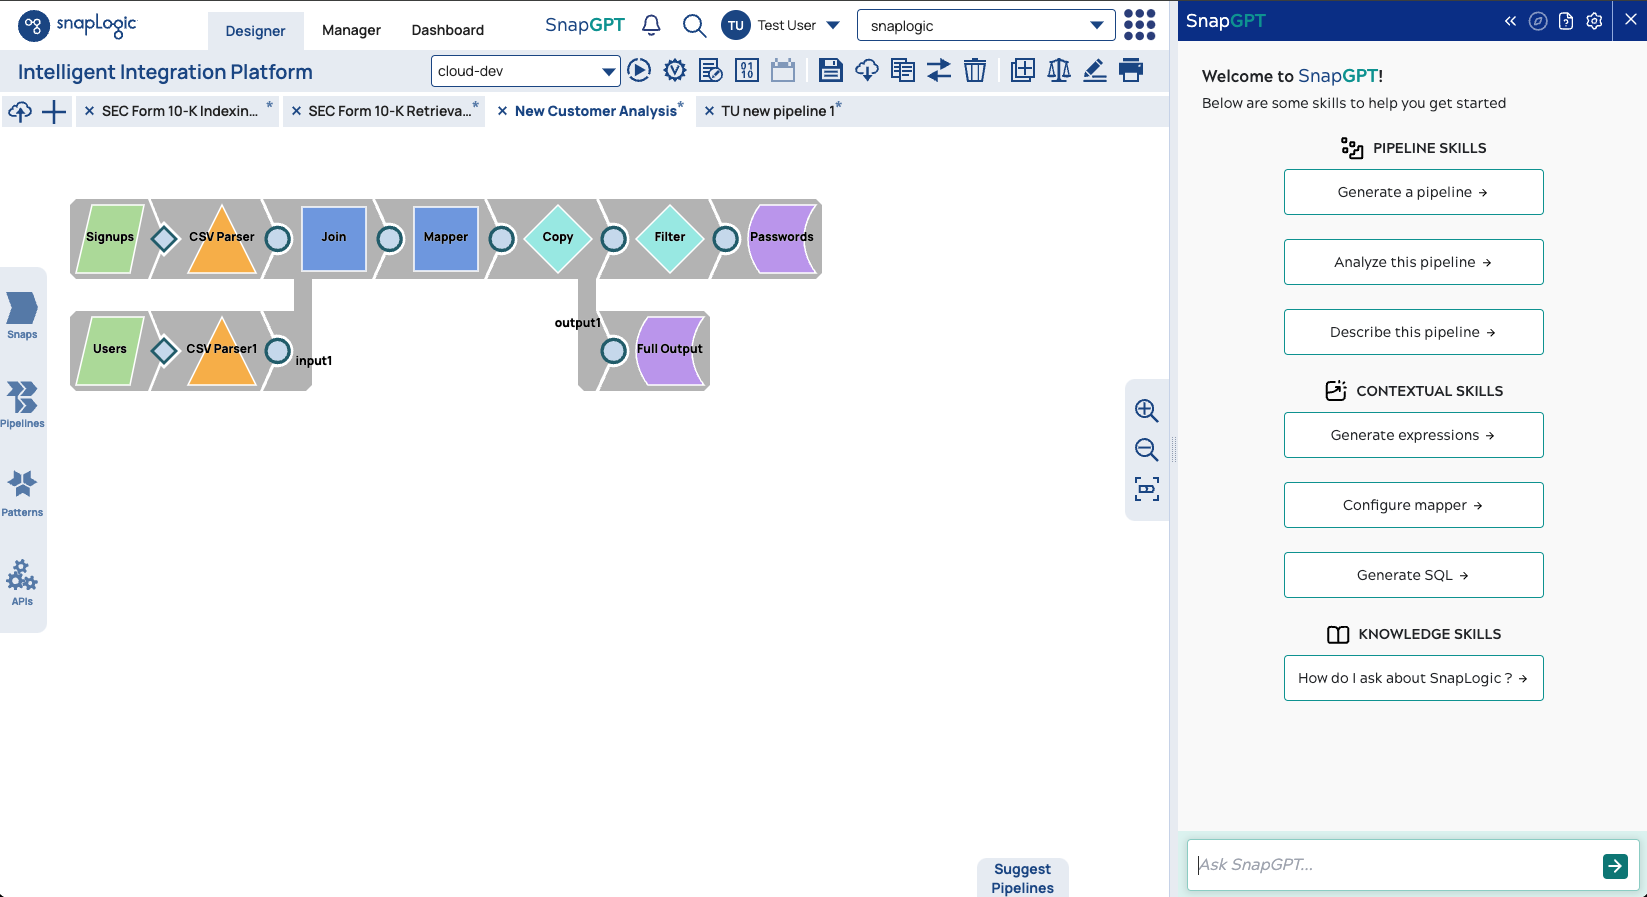The width and height of the screenshot is (1647, 897).
Task: Close the SnapGPT panel
Action: [x=1630, y=20]
